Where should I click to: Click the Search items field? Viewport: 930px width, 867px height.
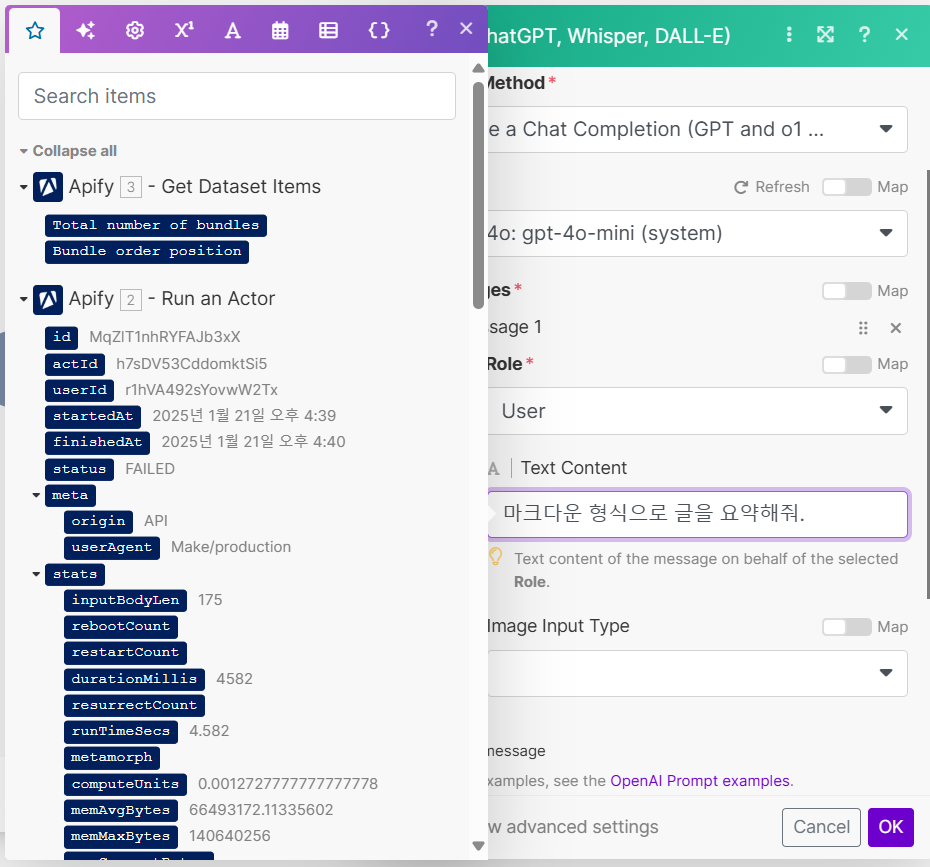tap(237, 96)
